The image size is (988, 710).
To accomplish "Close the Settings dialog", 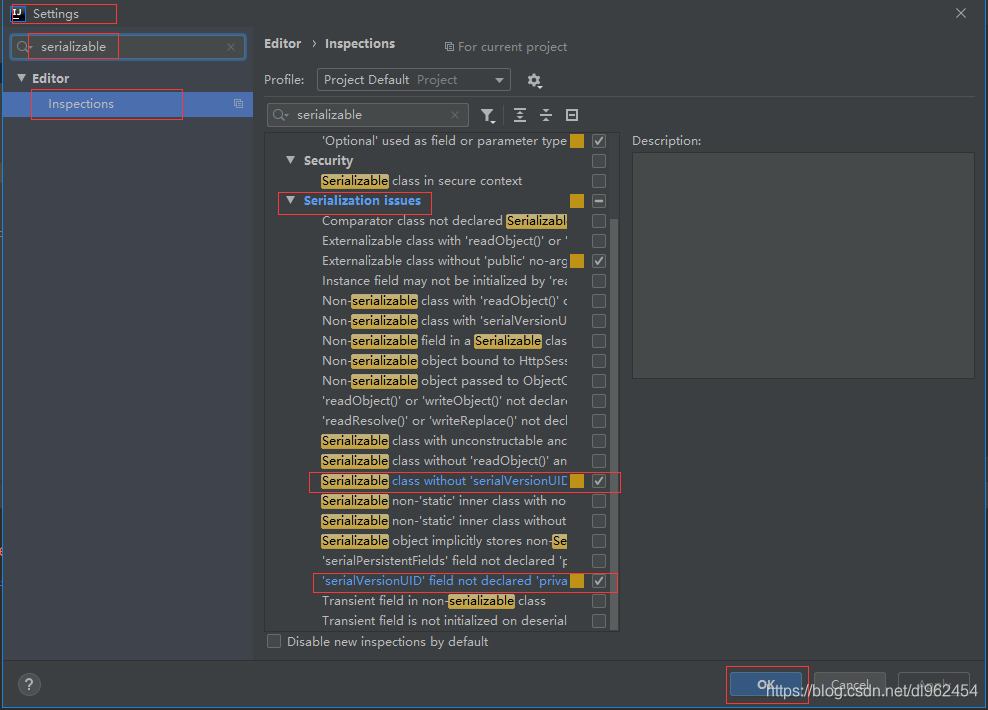I will (960, 13).
